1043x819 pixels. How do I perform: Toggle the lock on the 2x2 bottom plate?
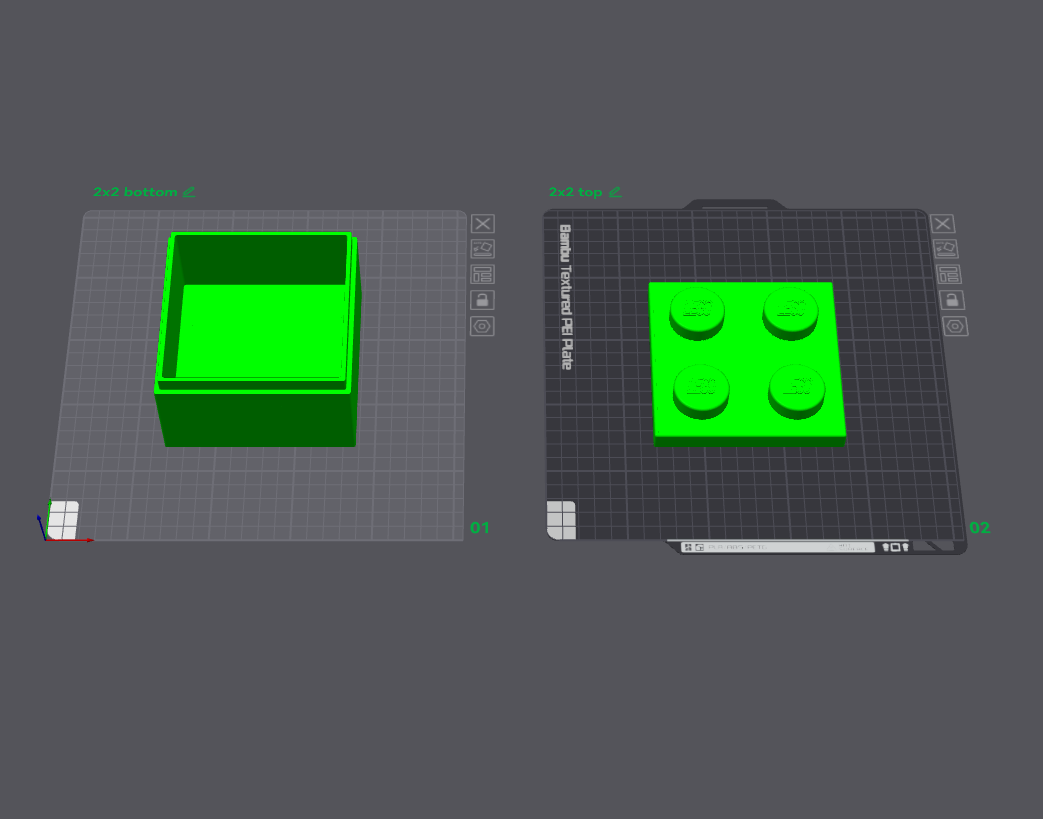coord(482,300)
